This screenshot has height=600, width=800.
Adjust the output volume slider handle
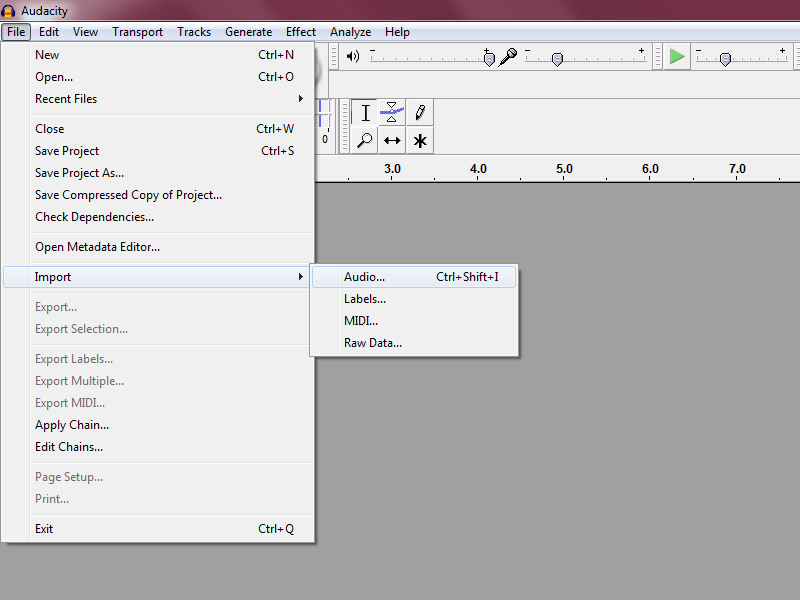click(x=489, y=60)
